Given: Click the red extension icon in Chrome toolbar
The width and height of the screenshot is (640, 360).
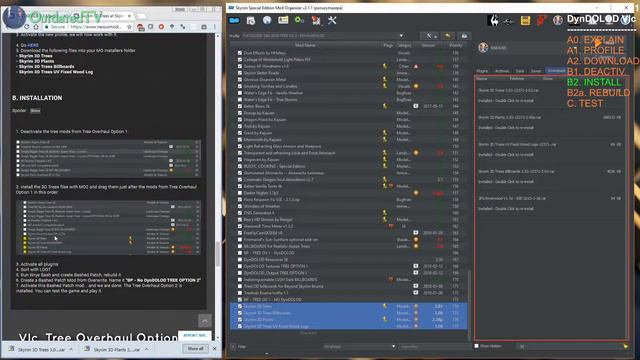Looking at the screenshot, I should (161, 27).
